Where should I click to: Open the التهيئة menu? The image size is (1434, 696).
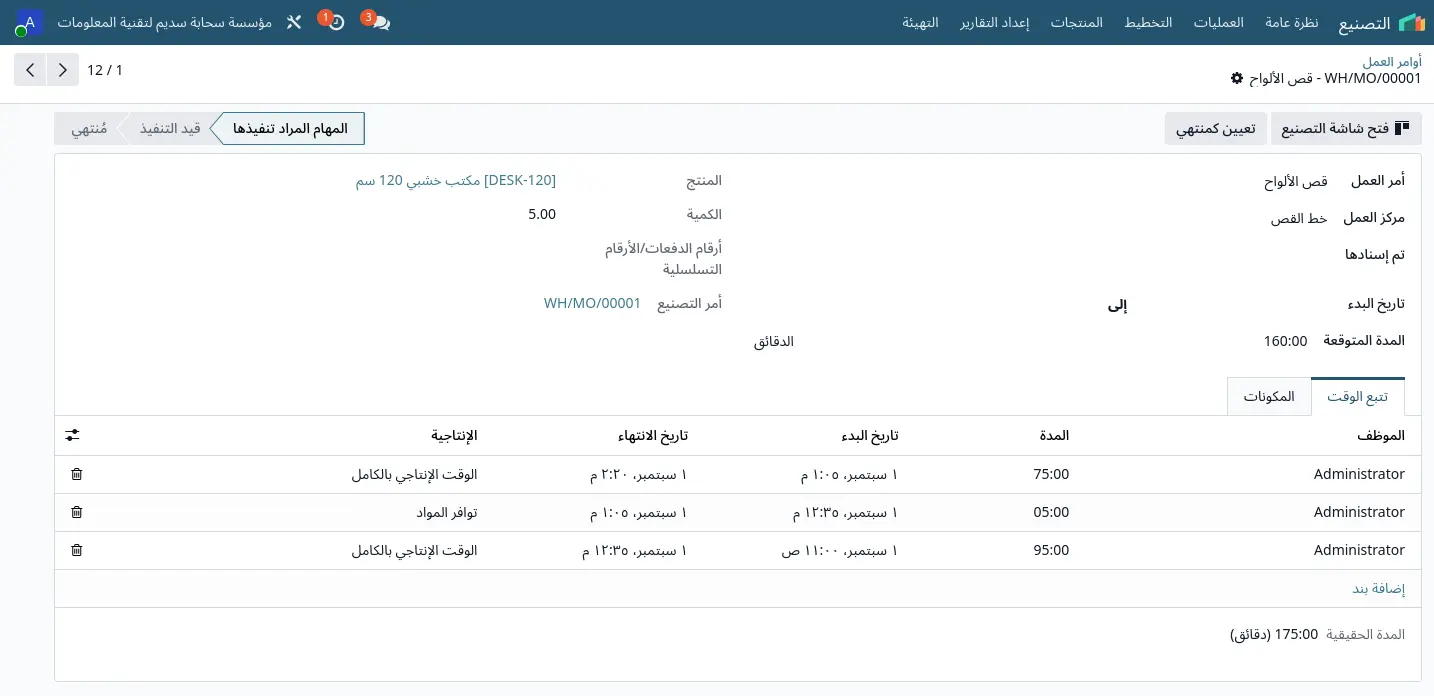(920, 22)
